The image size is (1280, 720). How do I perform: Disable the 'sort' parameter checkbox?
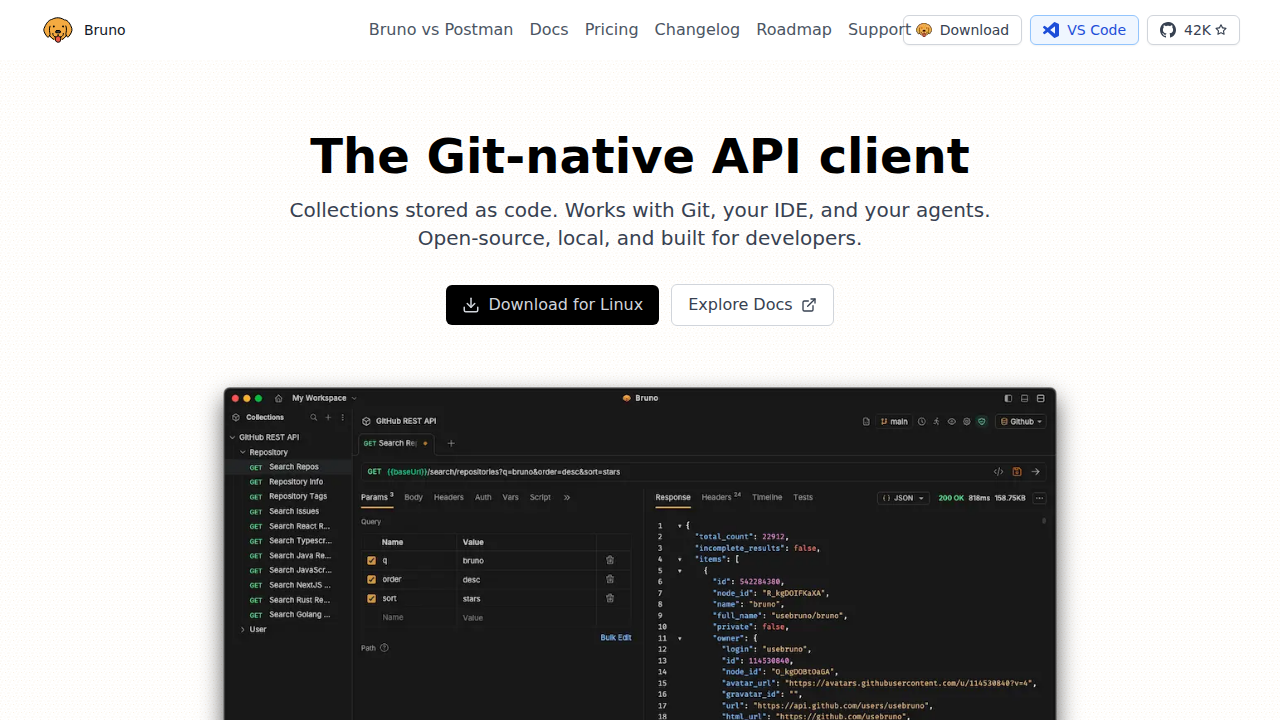point(371,598)
